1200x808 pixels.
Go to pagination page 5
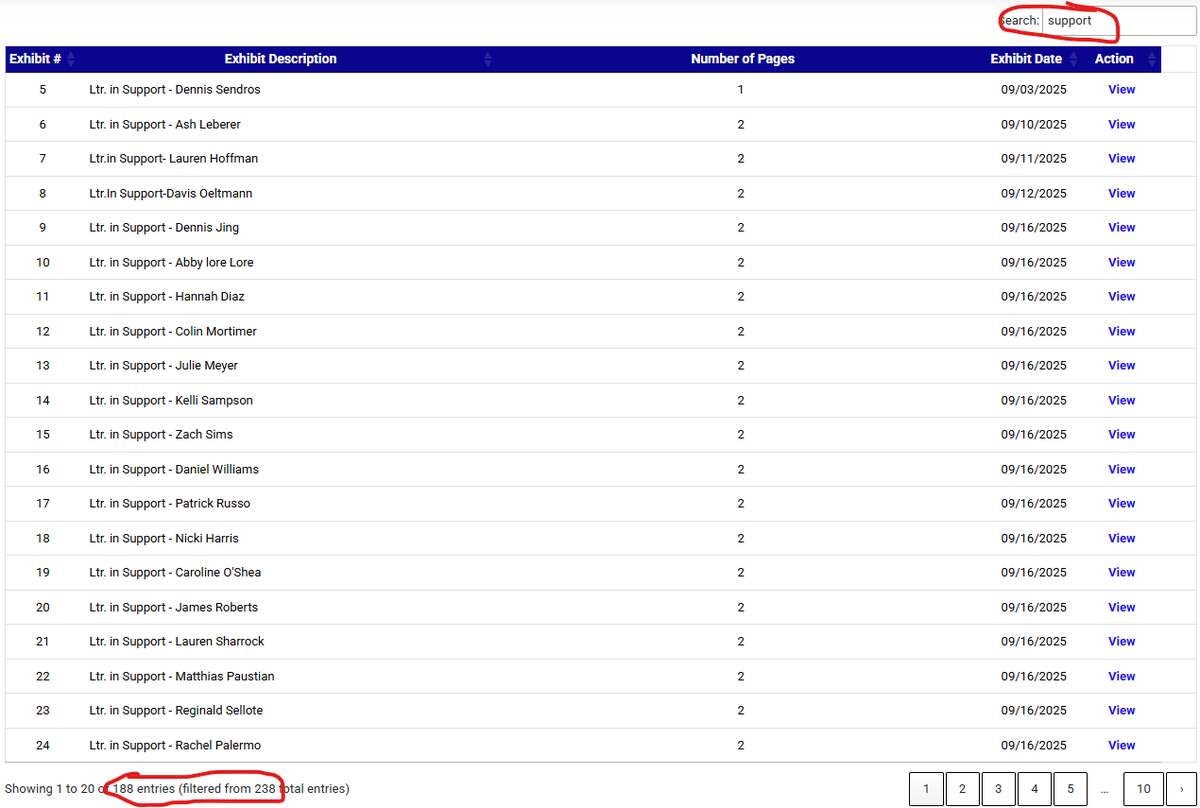(1070, 789)
